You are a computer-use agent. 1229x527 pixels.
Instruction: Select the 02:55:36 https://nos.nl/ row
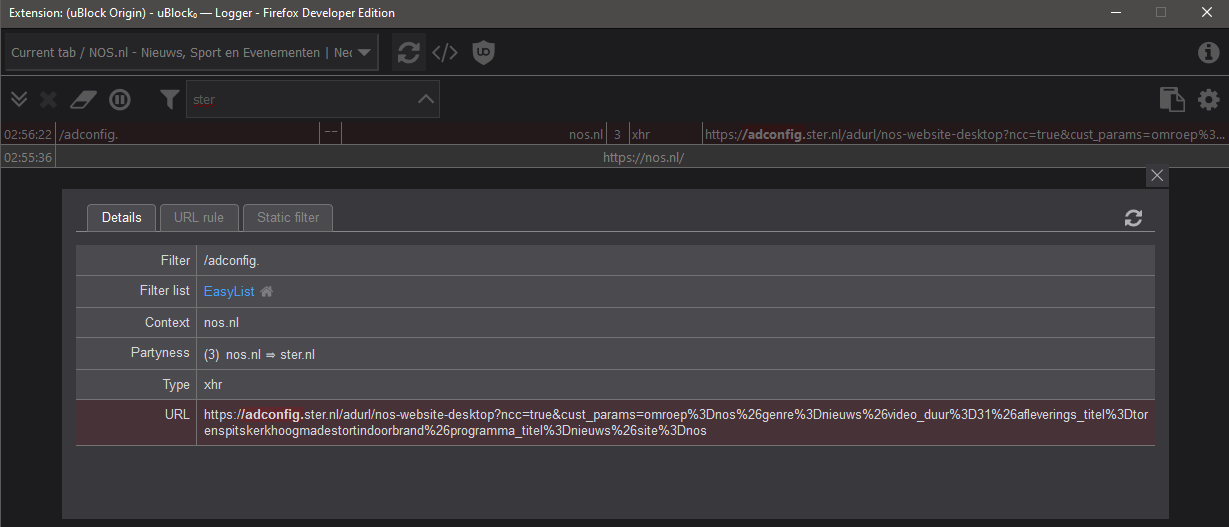click(614, 158)
